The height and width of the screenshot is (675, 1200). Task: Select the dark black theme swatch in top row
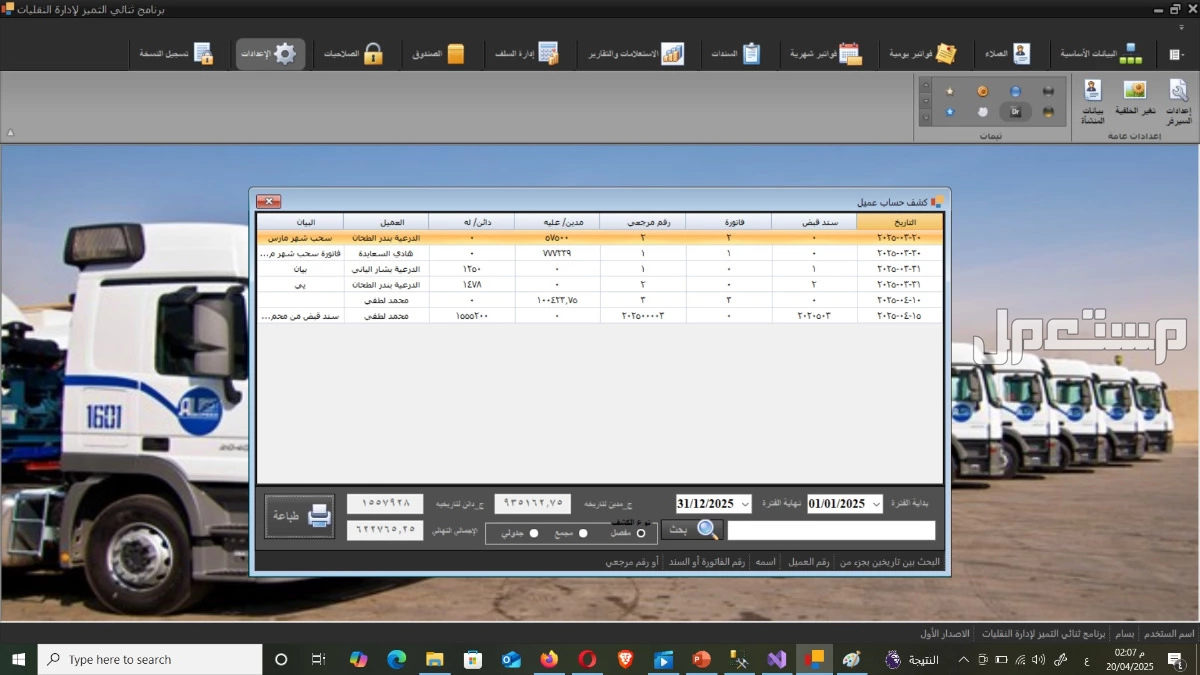pyautogui.click(x=1048, y=91)
